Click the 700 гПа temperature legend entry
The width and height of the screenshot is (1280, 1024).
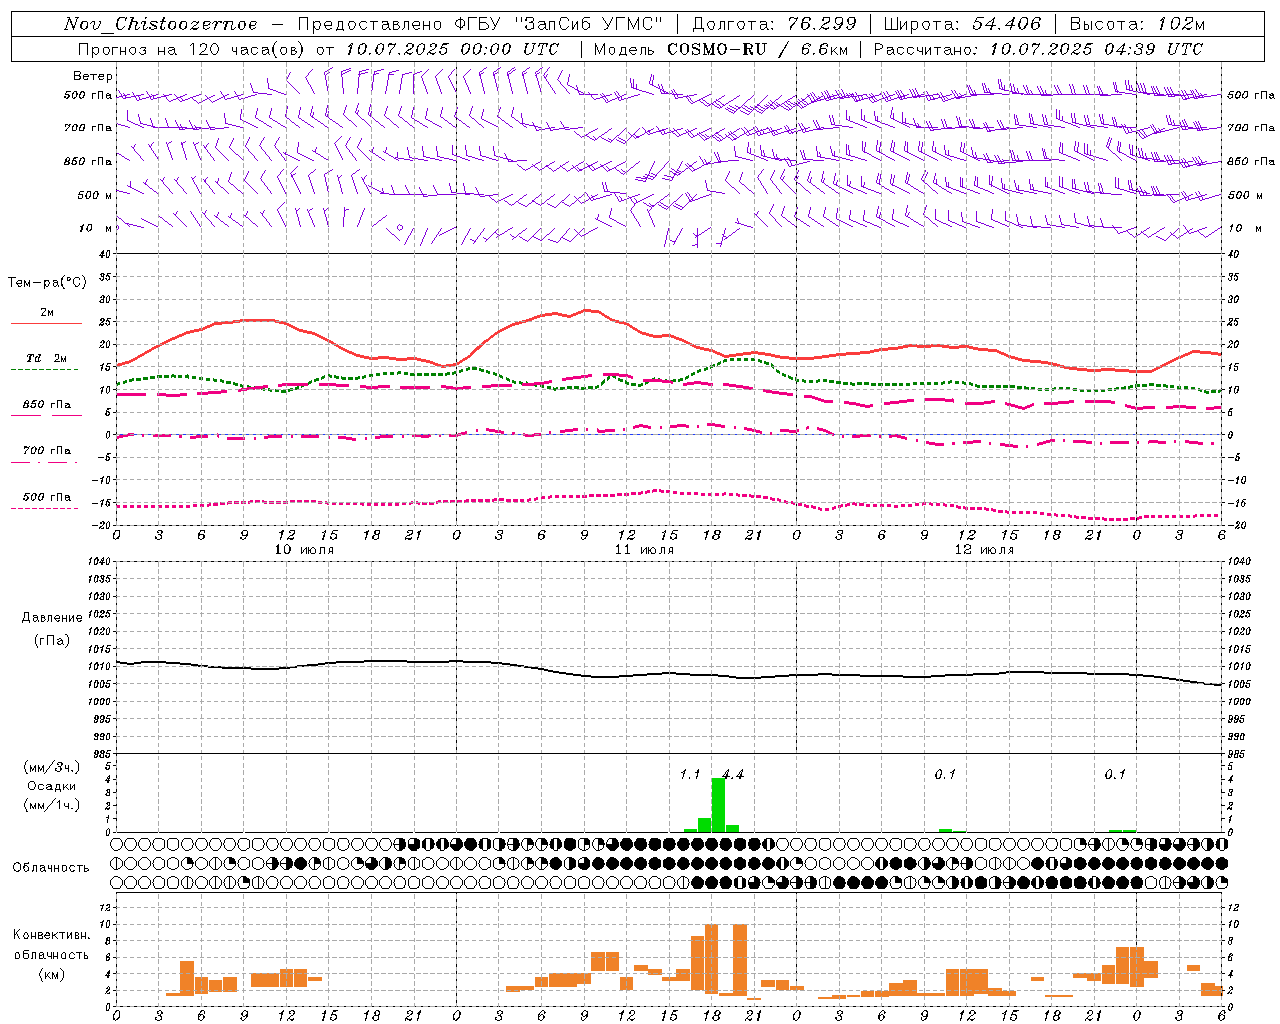47,451
